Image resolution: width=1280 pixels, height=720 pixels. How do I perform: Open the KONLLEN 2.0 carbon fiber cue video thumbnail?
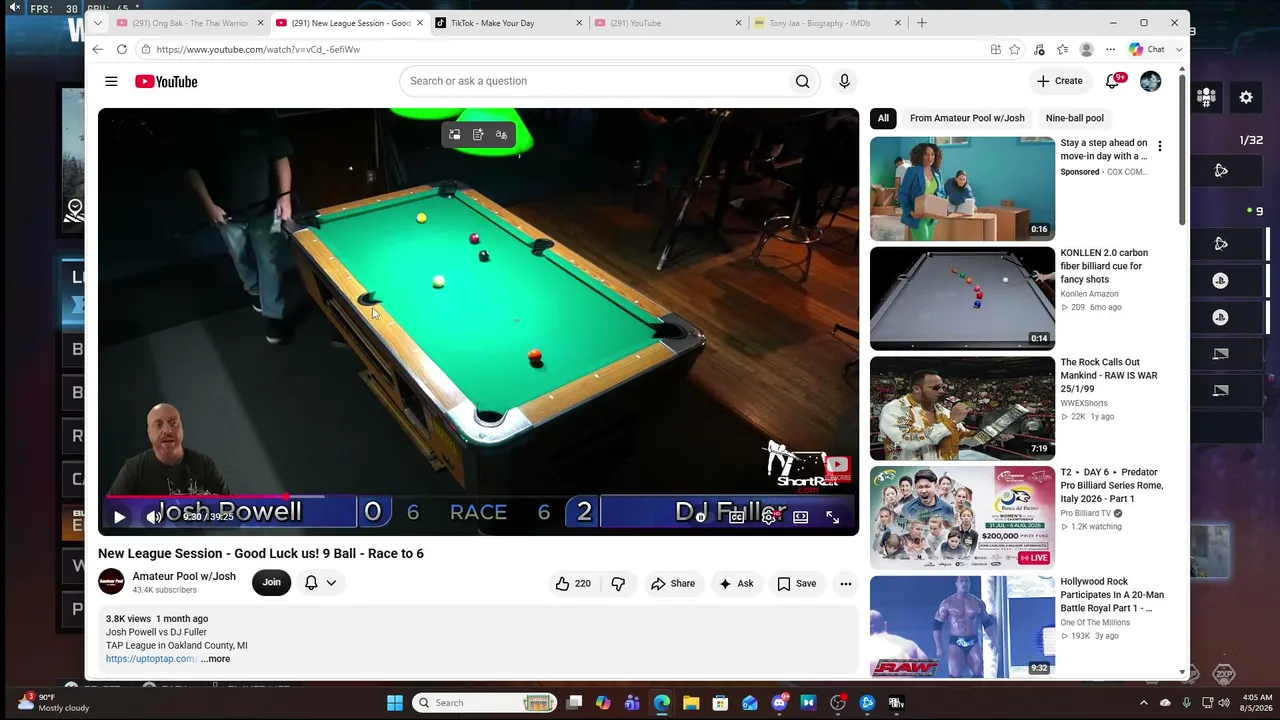coord(962,298)
